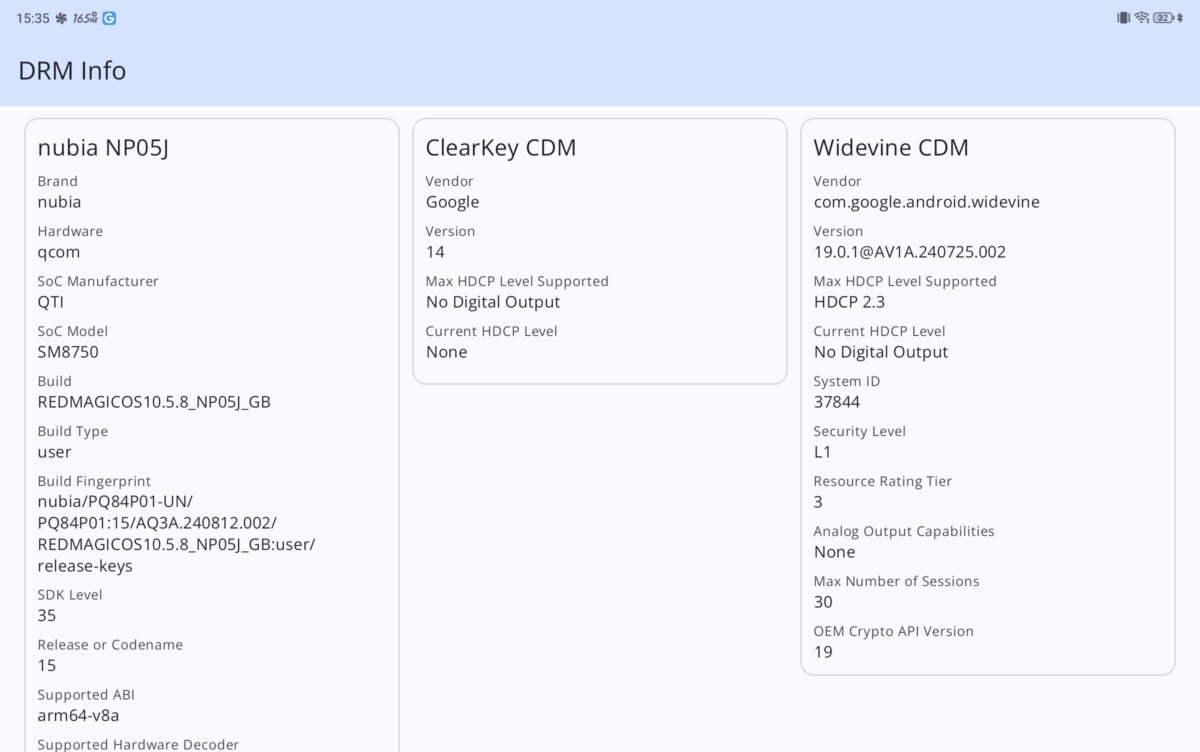This screenshot has height=752, width=1200.
Task: Click the ClearKey Vendor value Google
Action: coord(453,202)
